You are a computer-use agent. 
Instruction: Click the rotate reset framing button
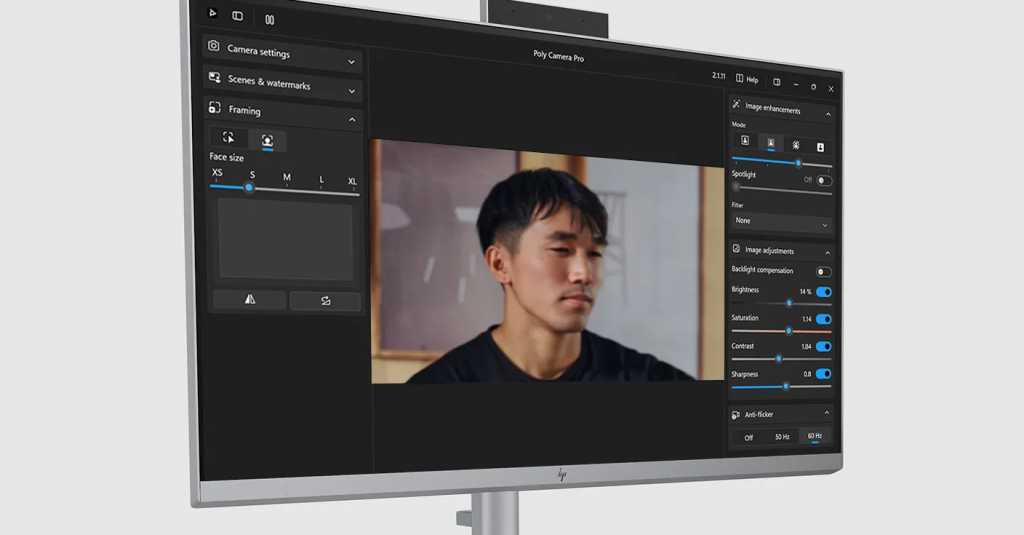[x=325, y=301]
